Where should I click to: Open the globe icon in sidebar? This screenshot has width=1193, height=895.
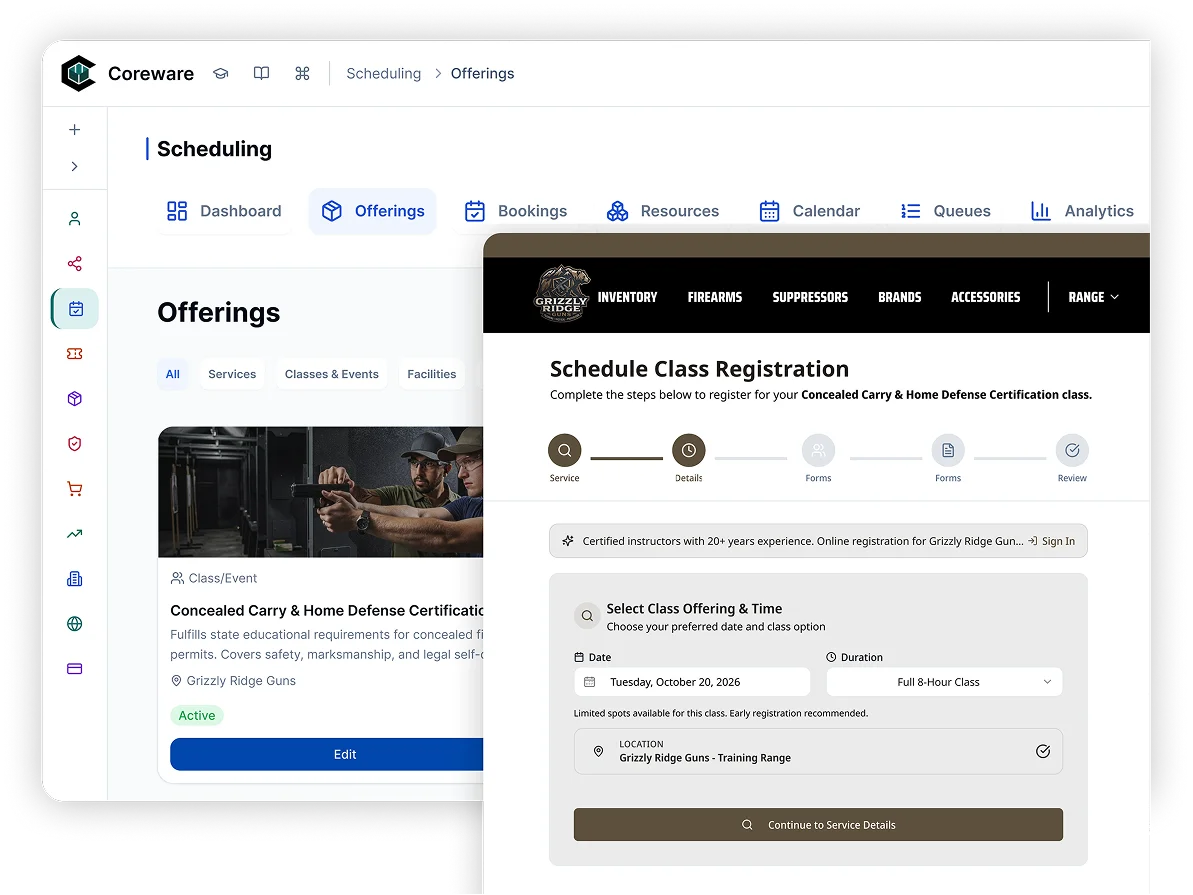(x=75, y=624)
